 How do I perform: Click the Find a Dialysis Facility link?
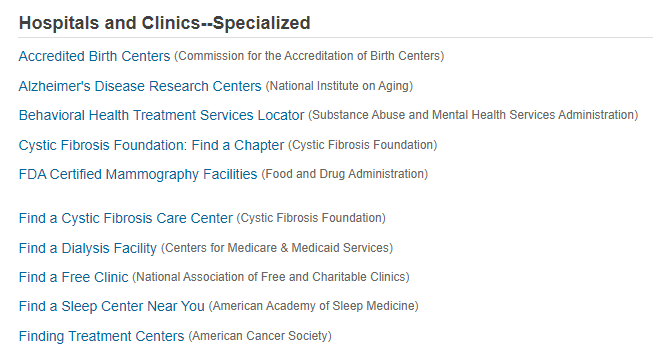coord(88,248)
